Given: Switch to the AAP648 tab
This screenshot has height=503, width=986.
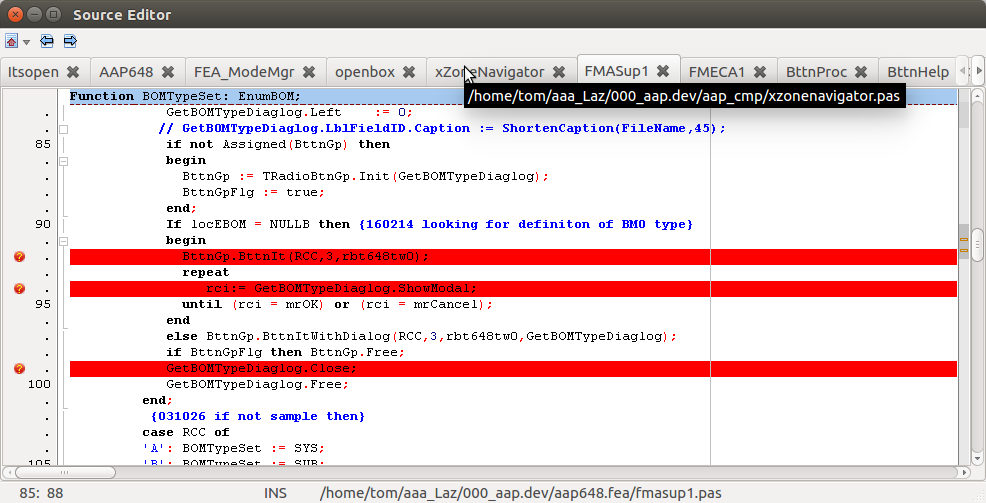Looking at the screenshot, I should tap(125, 72).
